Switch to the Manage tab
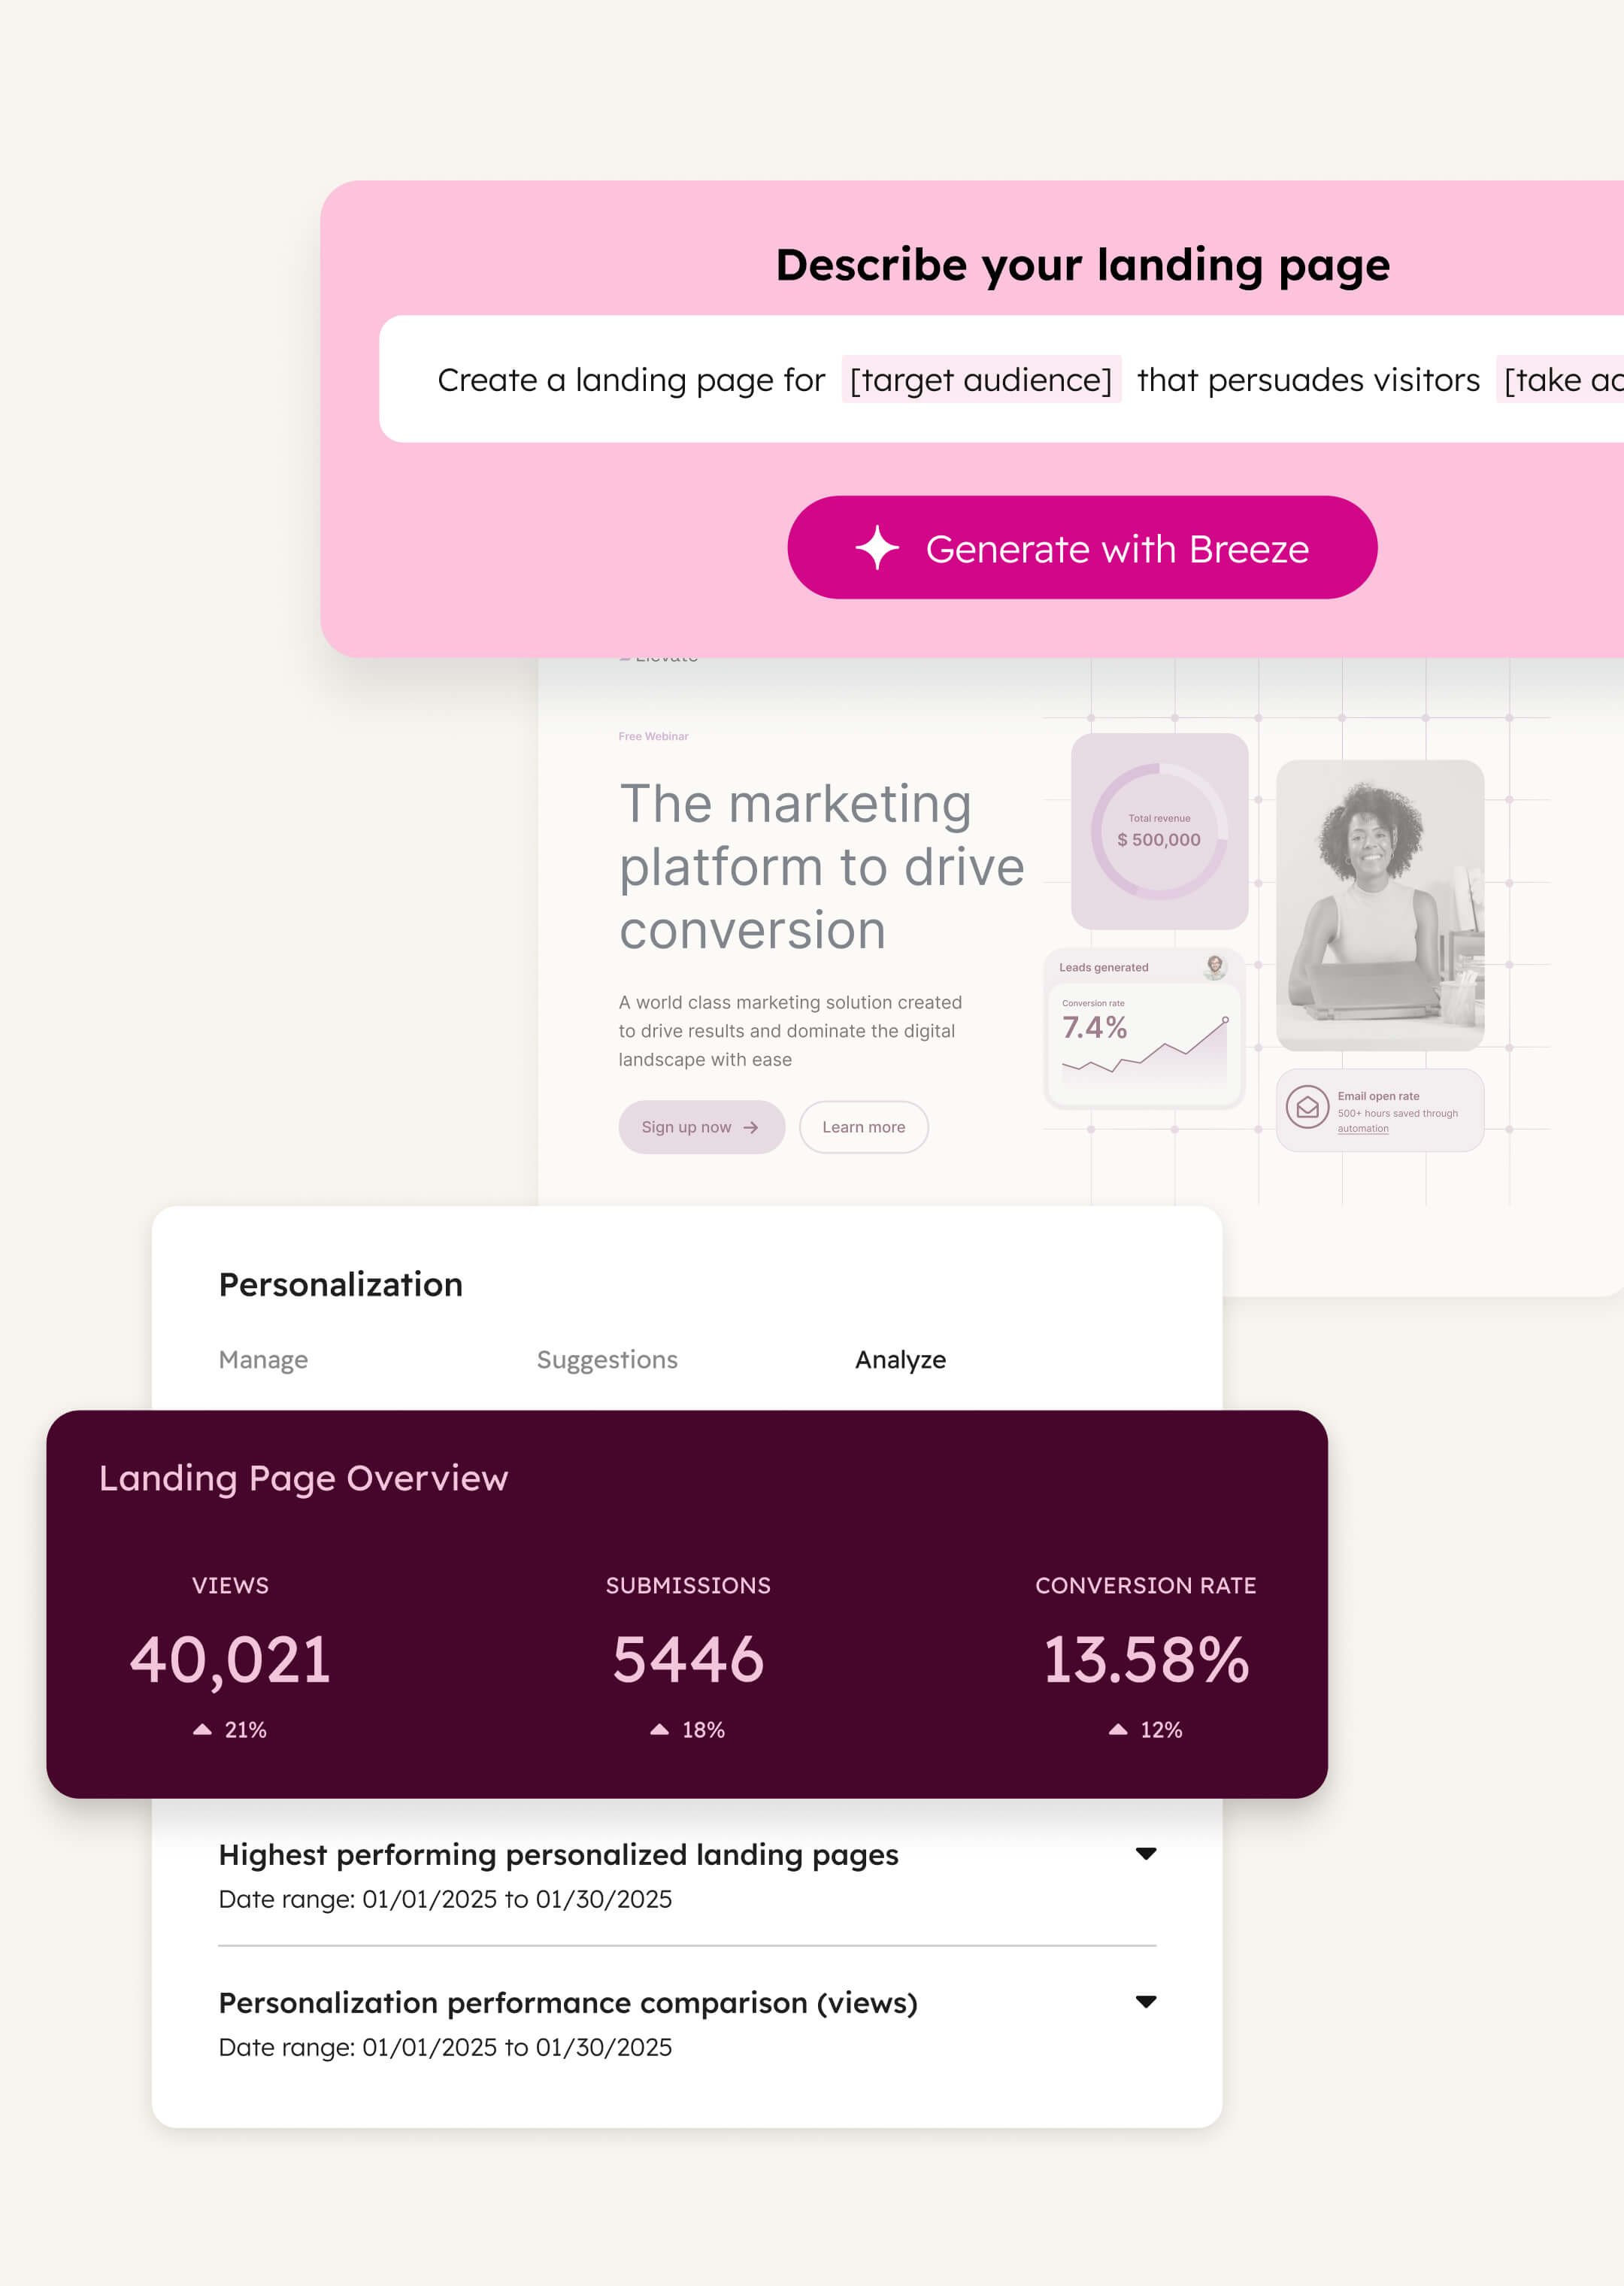This screenshot has width=1624, height=2286. [x=263, y=1359]
